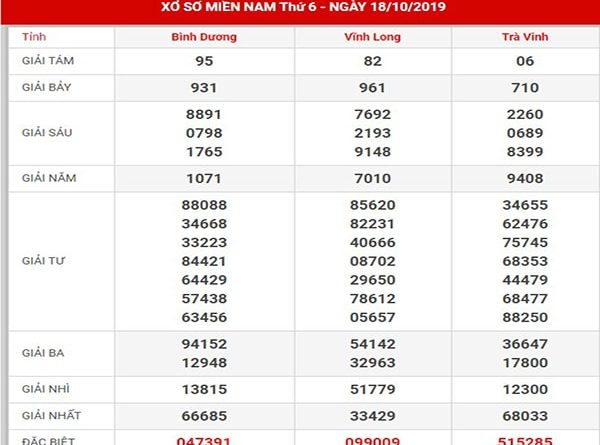600x445 pixels.
Task: Select the GIẢI TƯ row label
Action: (x=43, y=261)
